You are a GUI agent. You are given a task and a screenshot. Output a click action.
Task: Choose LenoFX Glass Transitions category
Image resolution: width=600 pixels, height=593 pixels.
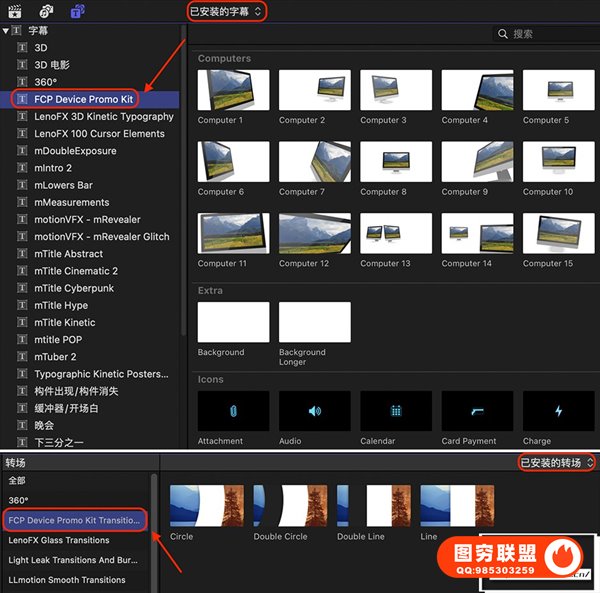click(59, 540)
